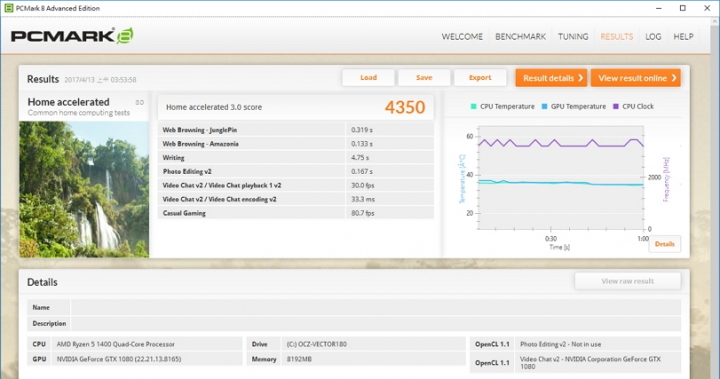Screen dimensions: 720x379
Task: Click the View raw result button
Action: tap(627, 281)
